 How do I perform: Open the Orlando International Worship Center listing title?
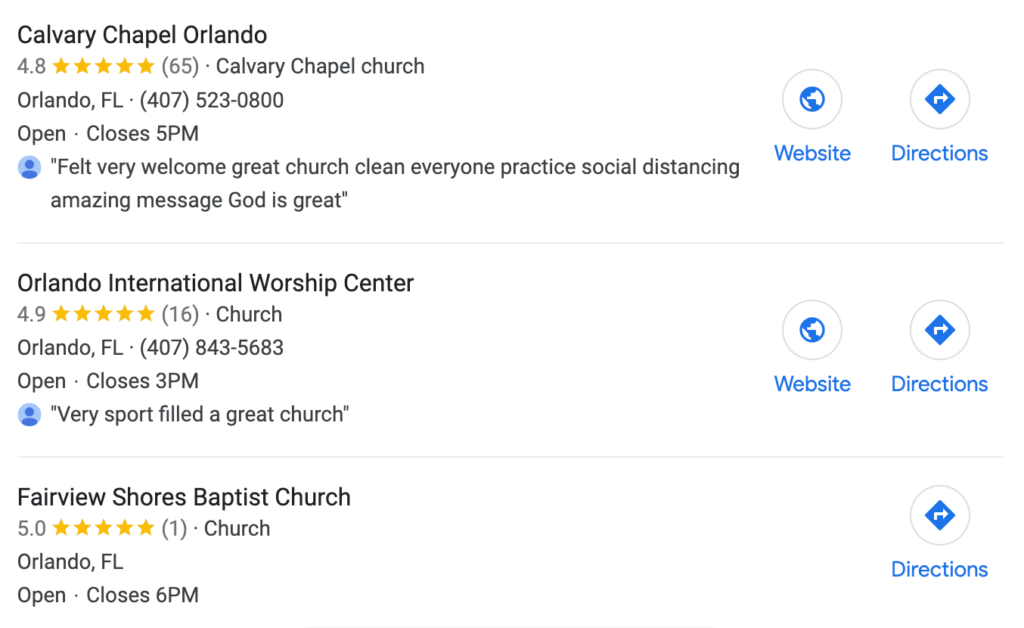[x=215, y=283]
